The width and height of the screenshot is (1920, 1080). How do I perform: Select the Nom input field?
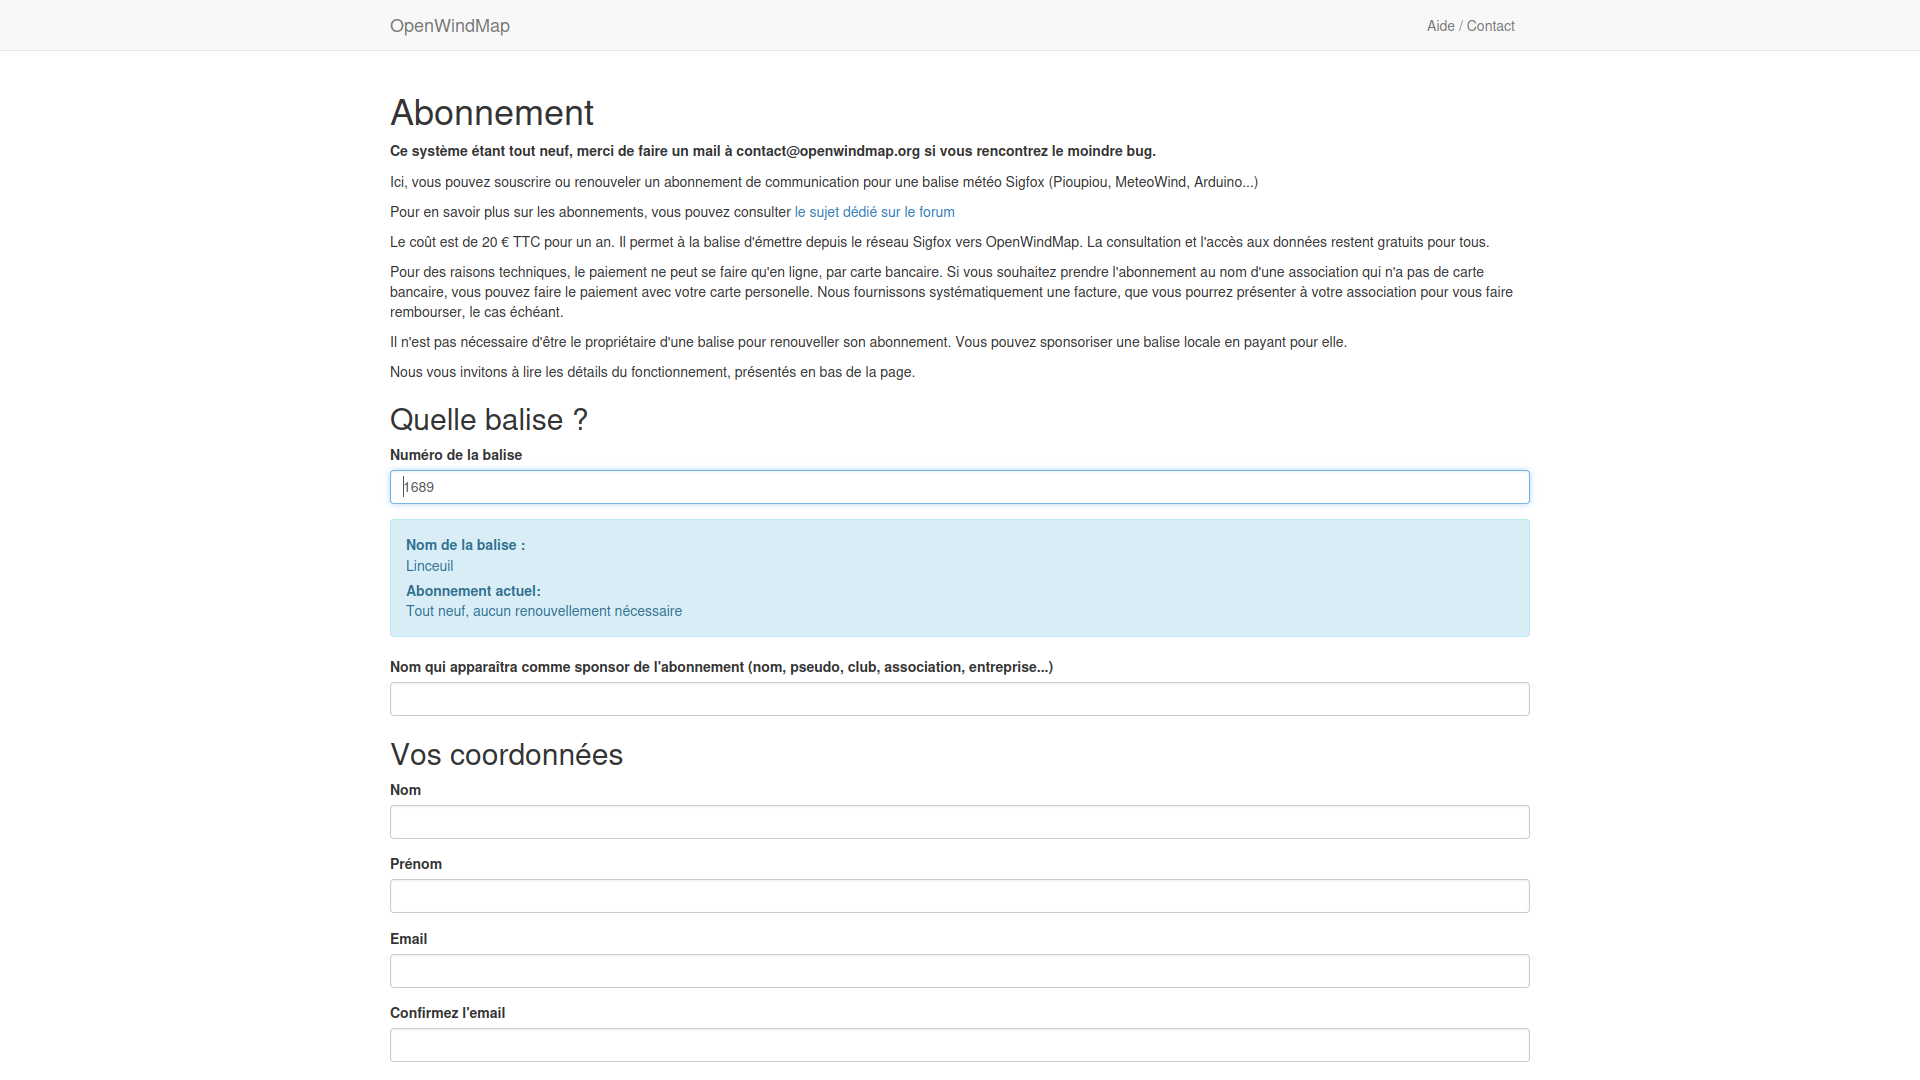[959, 821]
